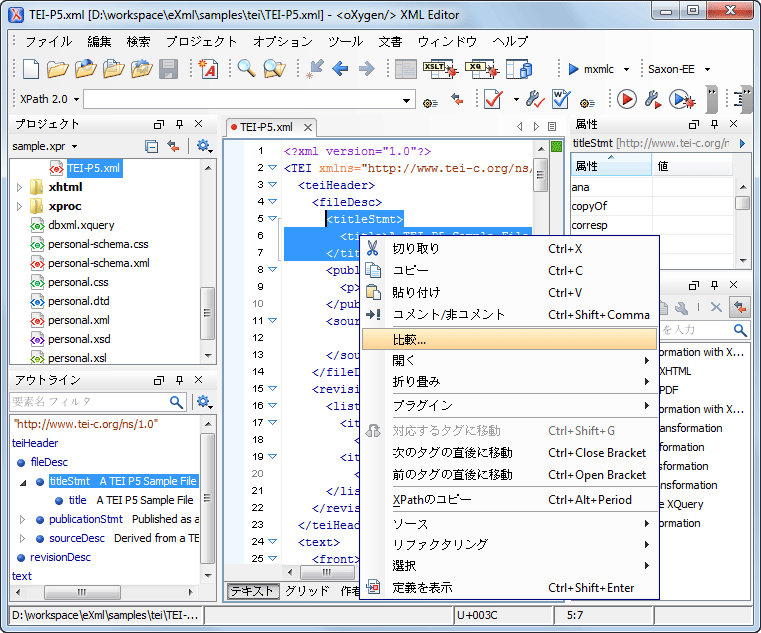Open the Project panel settings gear
Screen dimensions: 761x633
click(x=203, y=146)
